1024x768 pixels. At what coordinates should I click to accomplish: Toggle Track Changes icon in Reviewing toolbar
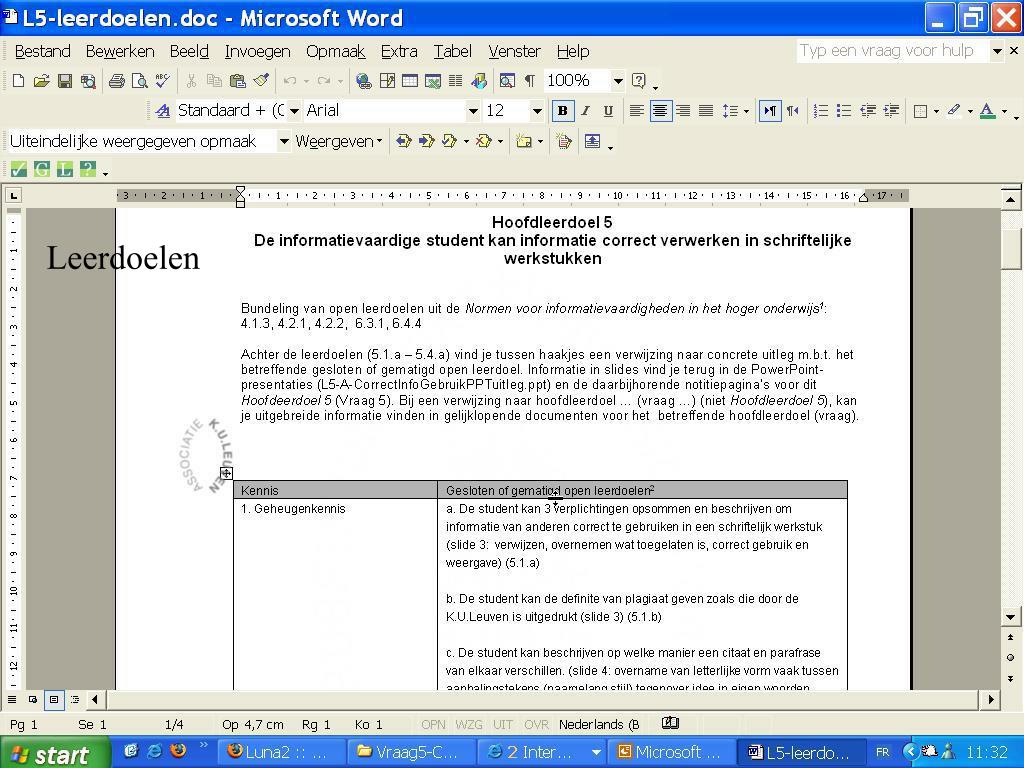[x=564, y=141]
